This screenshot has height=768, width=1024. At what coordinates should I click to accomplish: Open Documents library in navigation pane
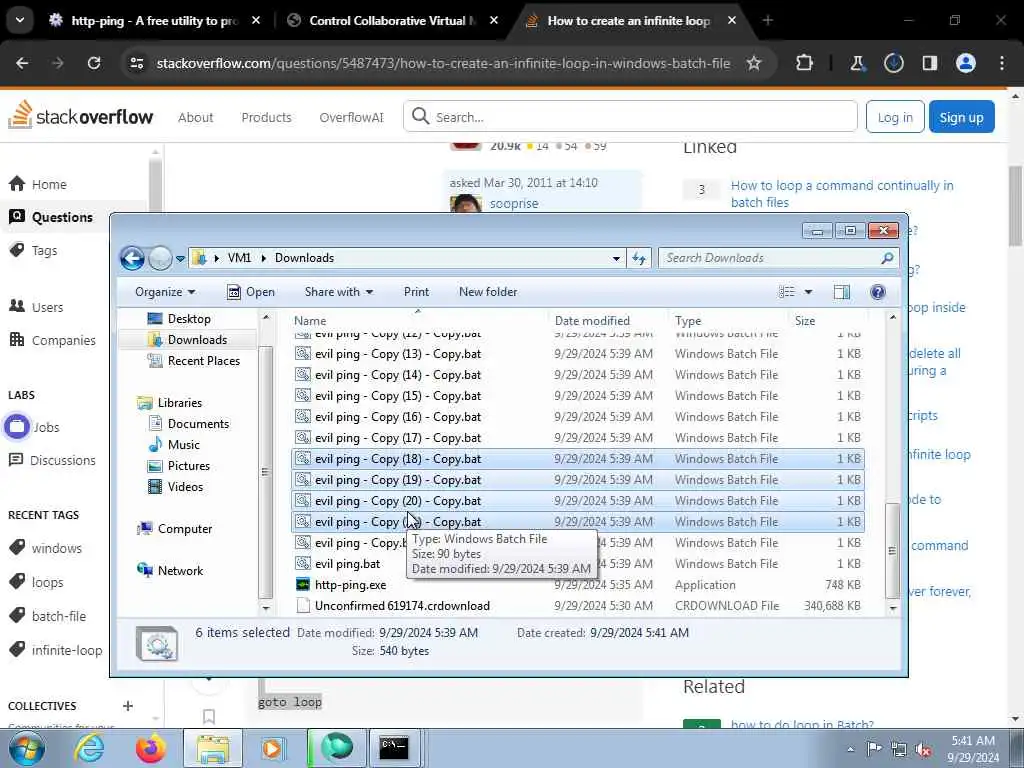click(x=189, y=424)
